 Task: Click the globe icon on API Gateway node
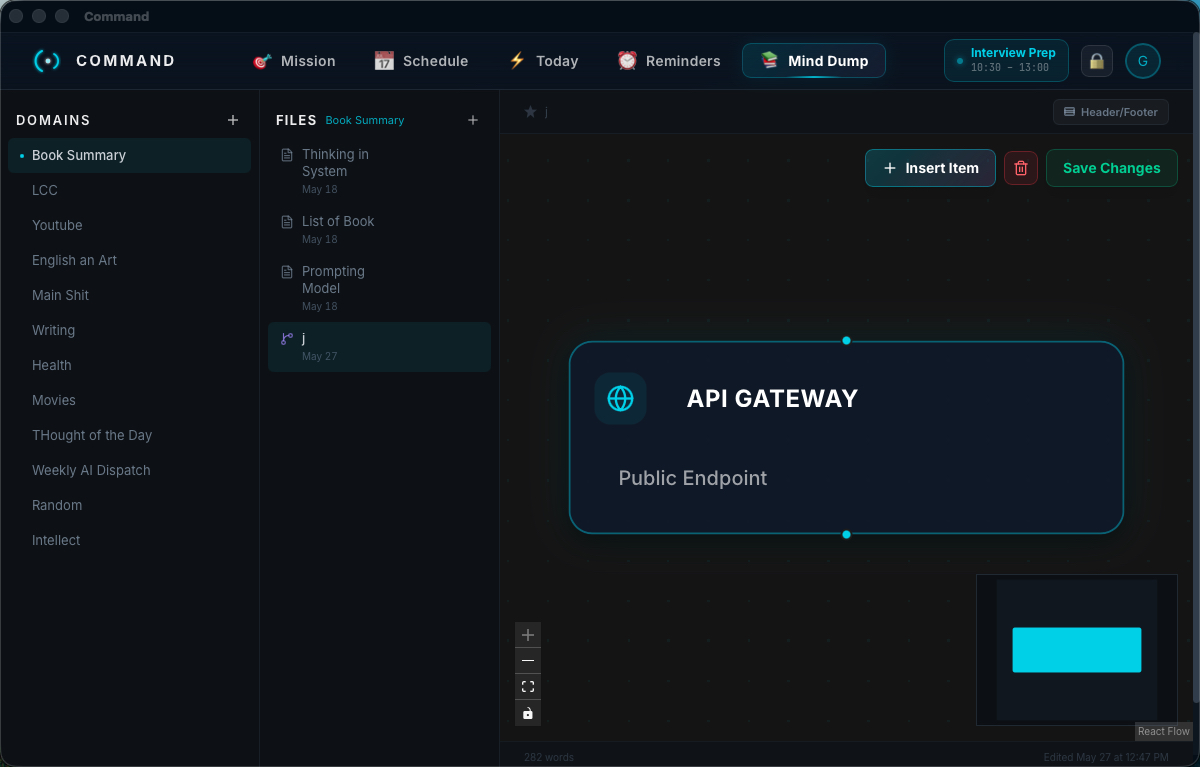pos(620,398)
